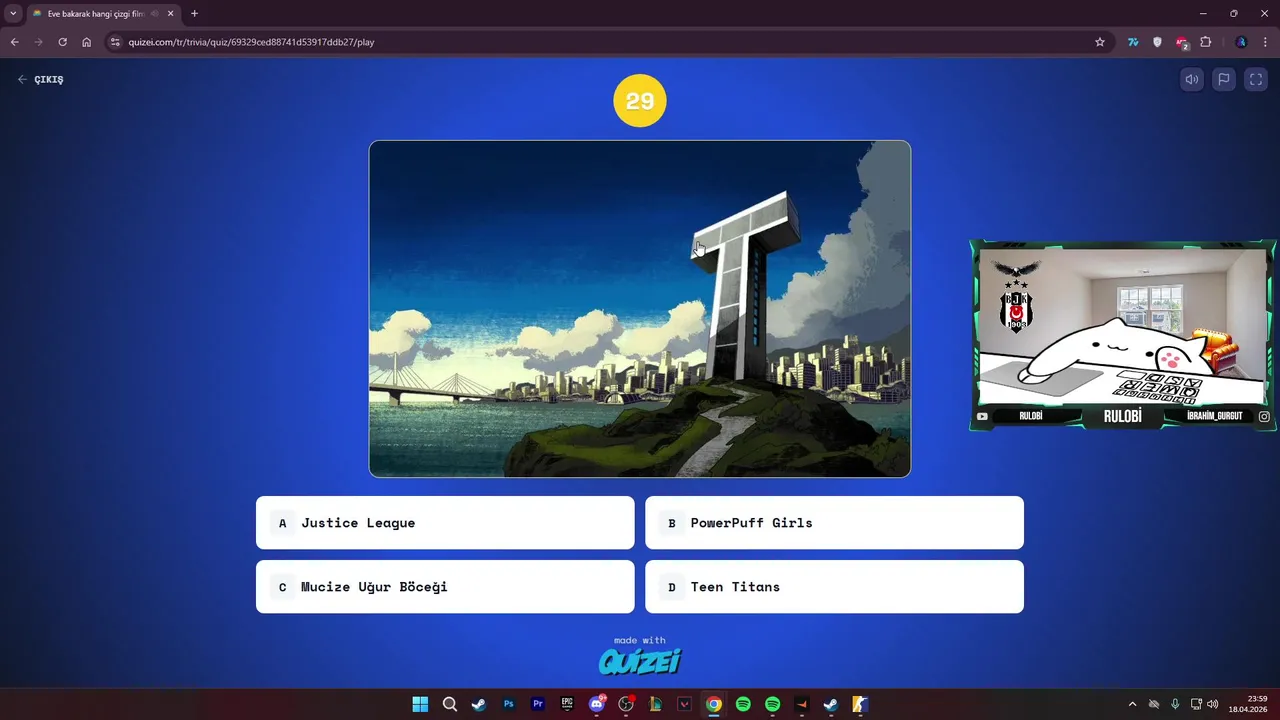The image size is (1280, 720).
Task: Click the İBRAHİM_GURGUT Instagram label in overlay
Action: [1214, 416]
